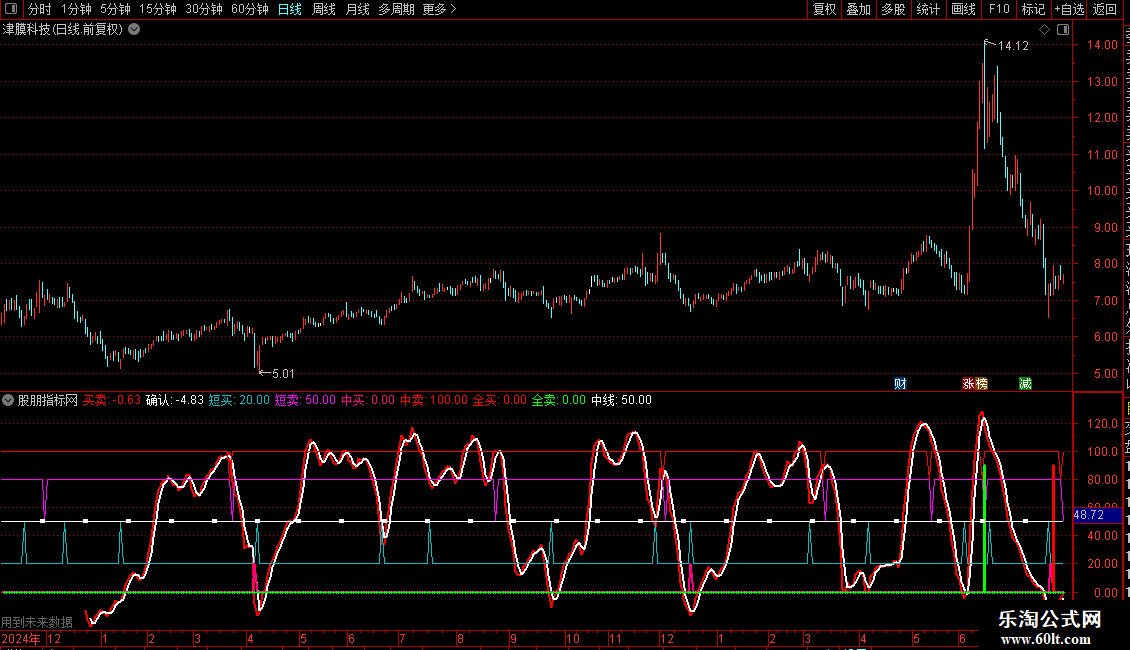Click the 全卖: 0.00 indicator value
Screen dimensions: 1130x650
(559, 400)
